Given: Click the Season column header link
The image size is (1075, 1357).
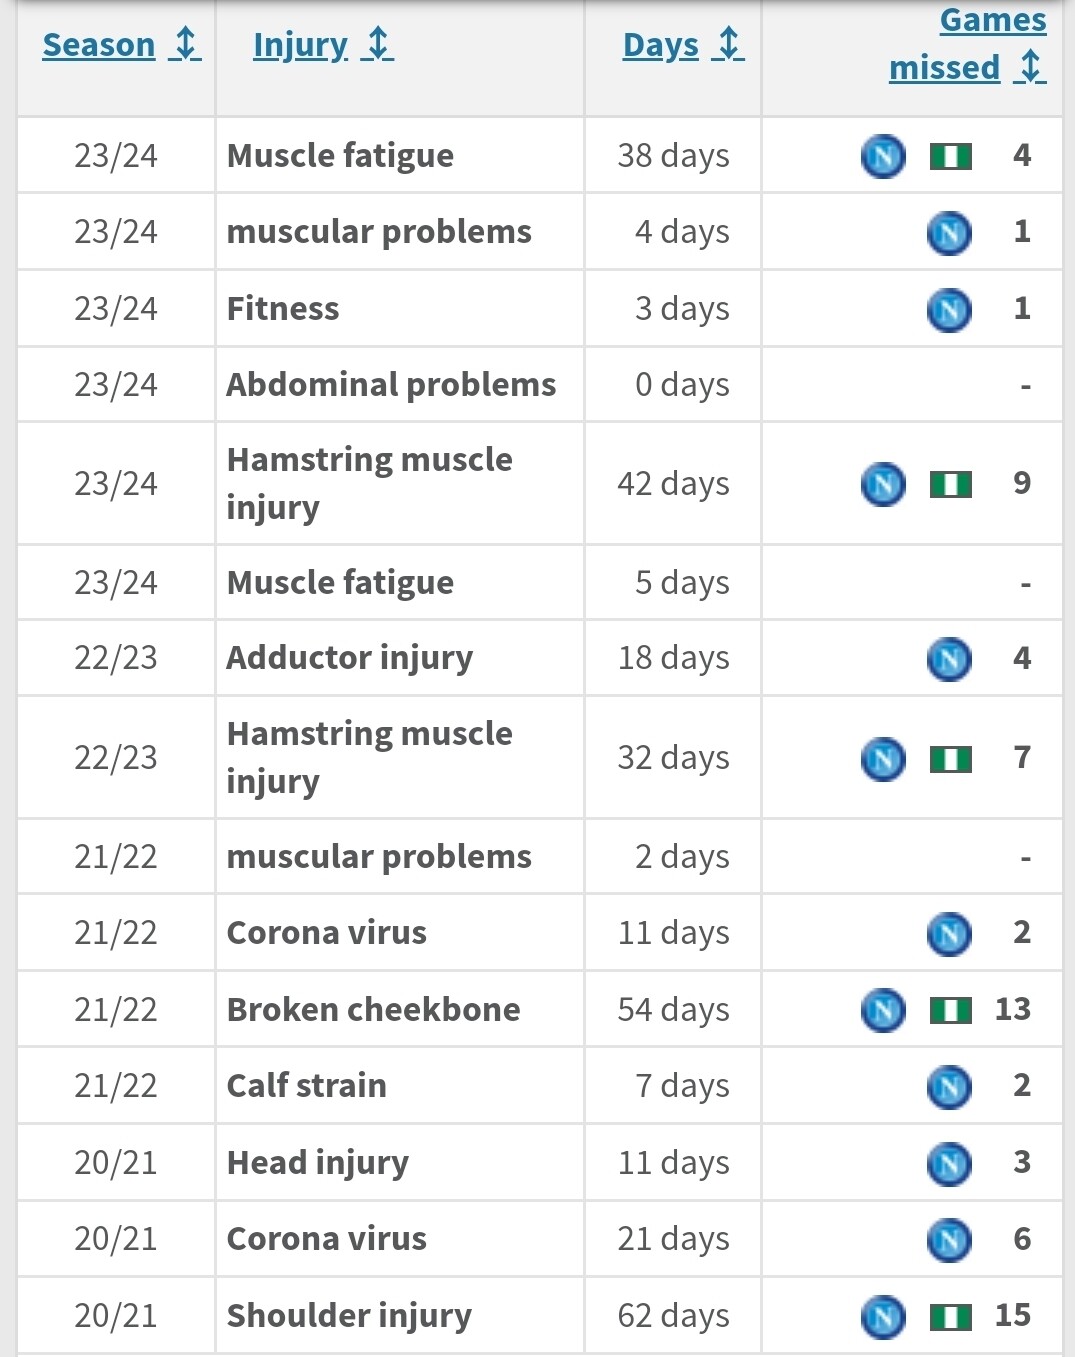Looking at the screenshot, I should 99,45.
